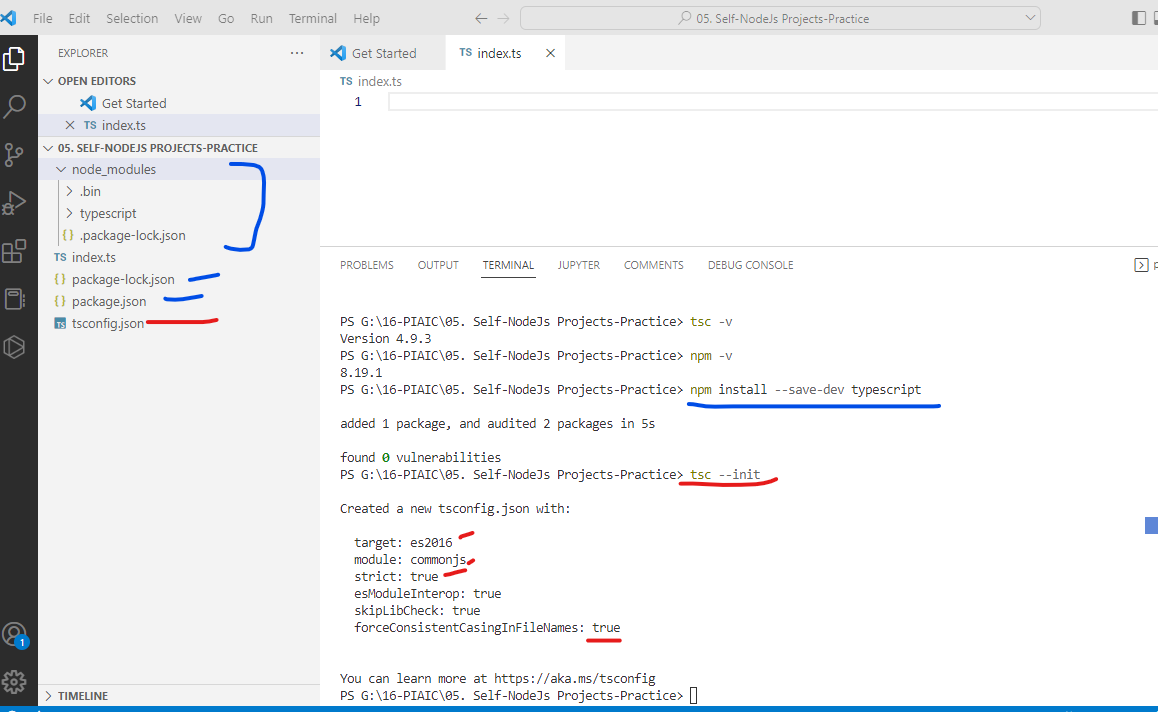Open the Accounts icon with notification badge
1158x712 pixels.
tap(15, 632)
